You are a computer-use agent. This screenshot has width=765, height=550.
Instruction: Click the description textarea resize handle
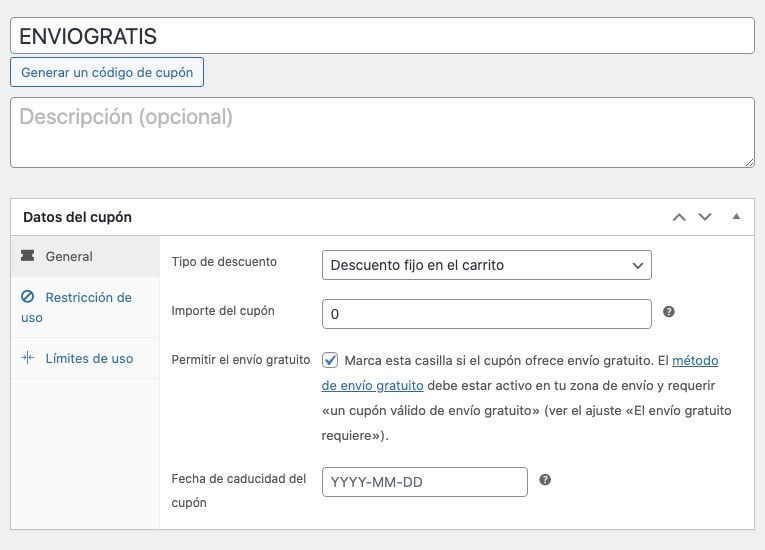pos(749,163)
